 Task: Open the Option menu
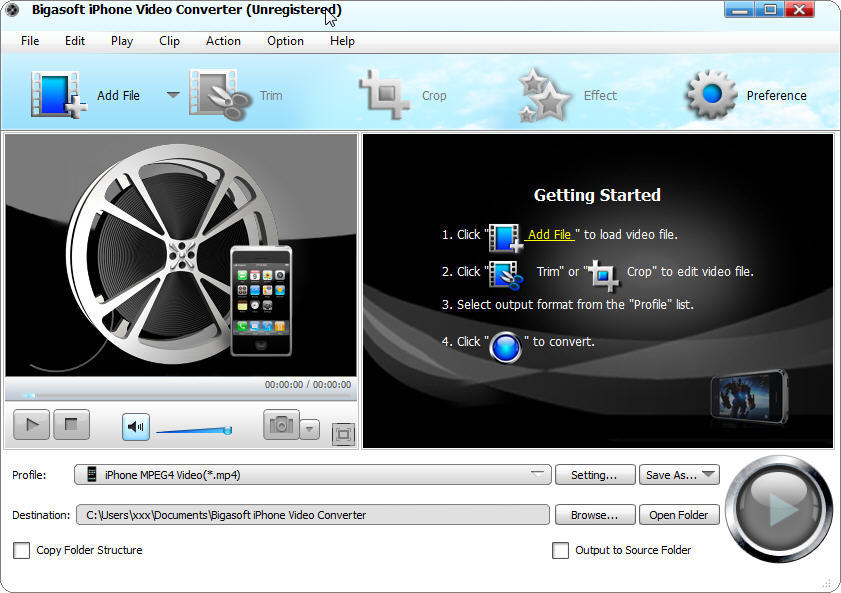(x=285, y=41)
